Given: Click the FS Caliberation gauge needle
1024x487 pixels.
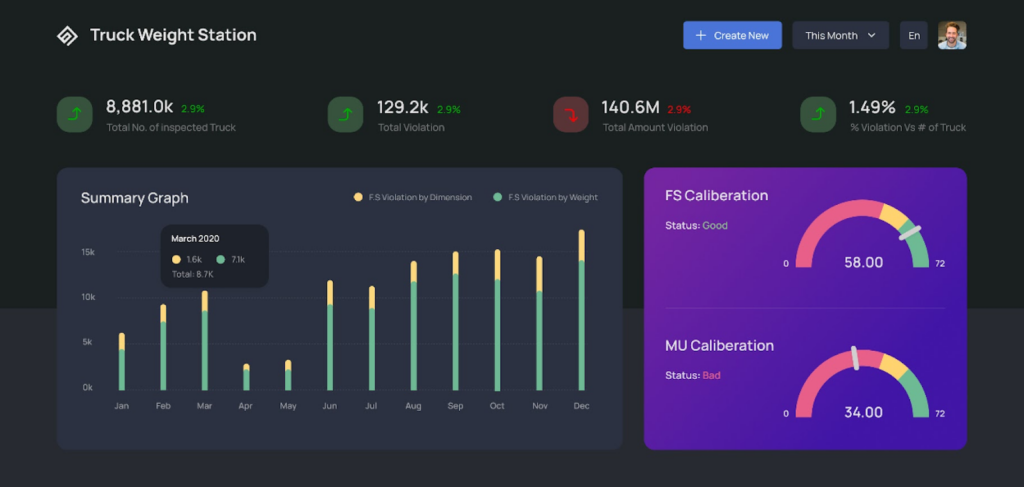Looking at the screenshot, I should click(910, 233).
